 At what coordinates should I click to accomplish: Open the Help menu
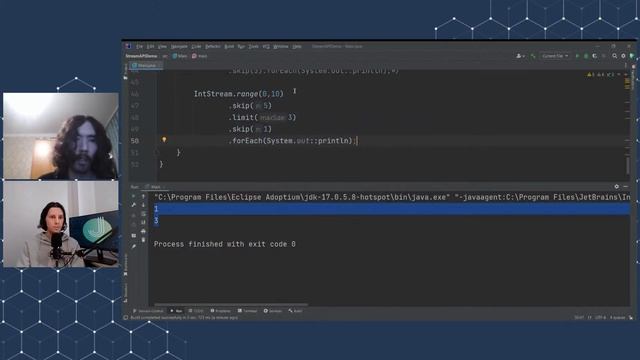coord(297,47)
